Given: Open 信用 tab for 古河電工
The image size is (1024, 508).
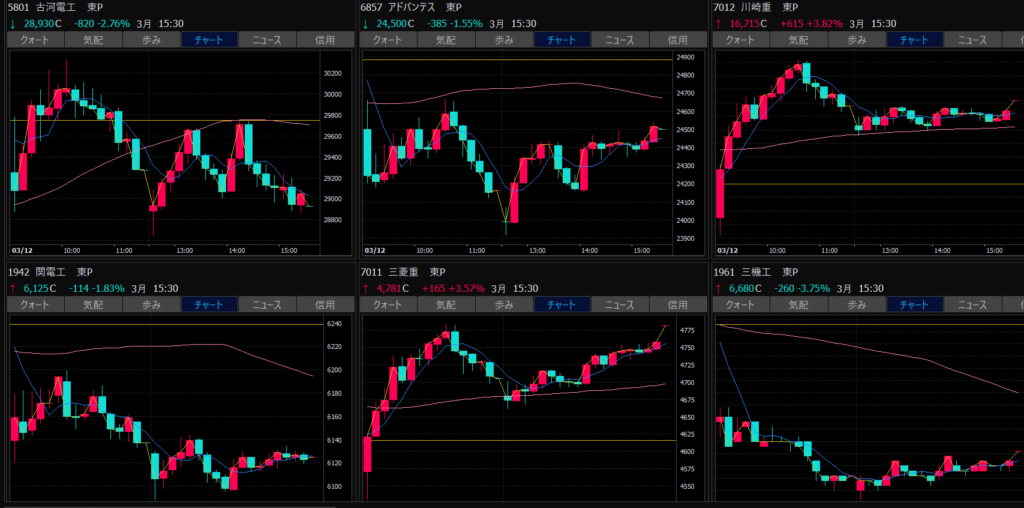Looking at the screenshot, I should coord(325,40).
